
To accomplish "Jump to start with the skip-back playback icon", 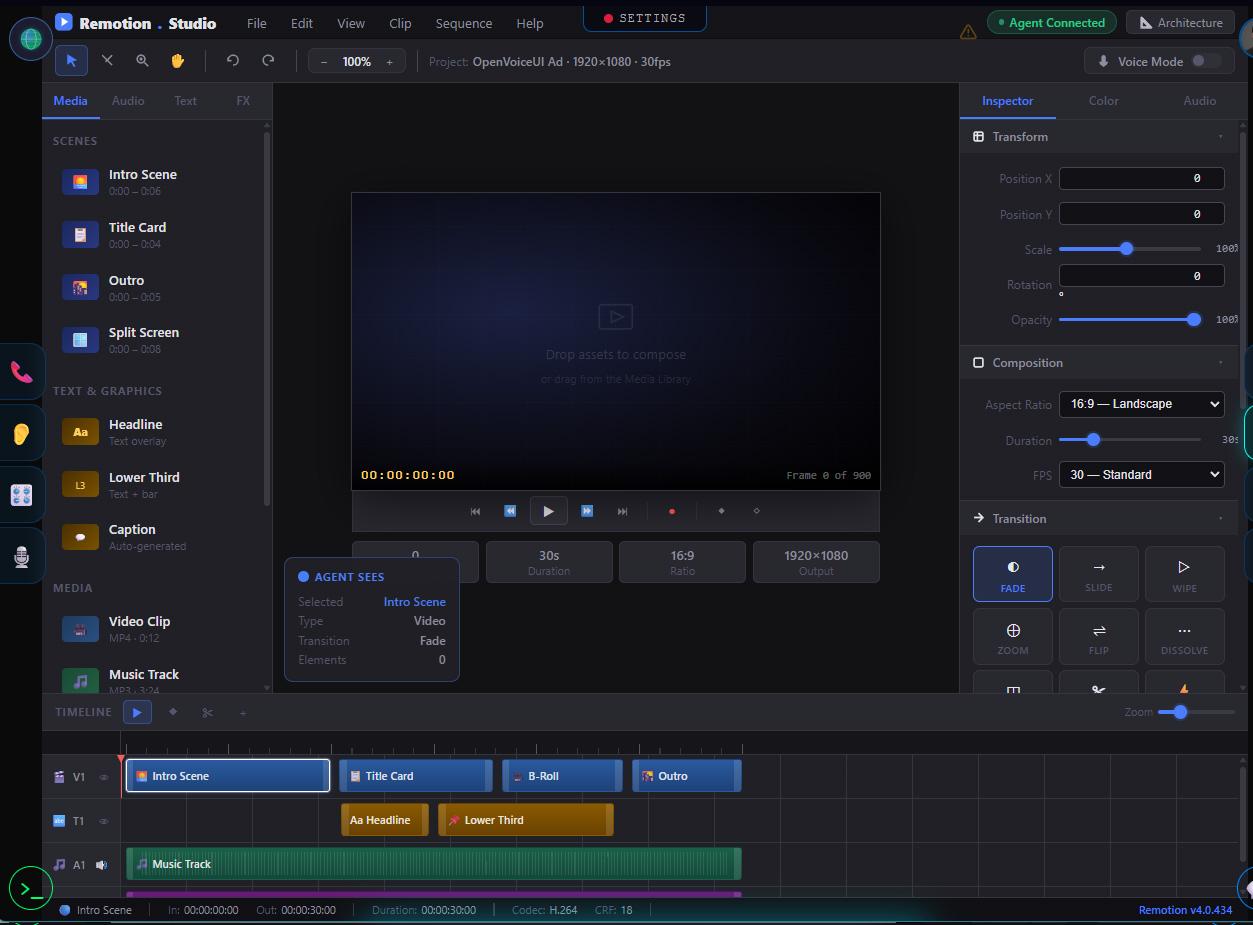I will point(475,510).
